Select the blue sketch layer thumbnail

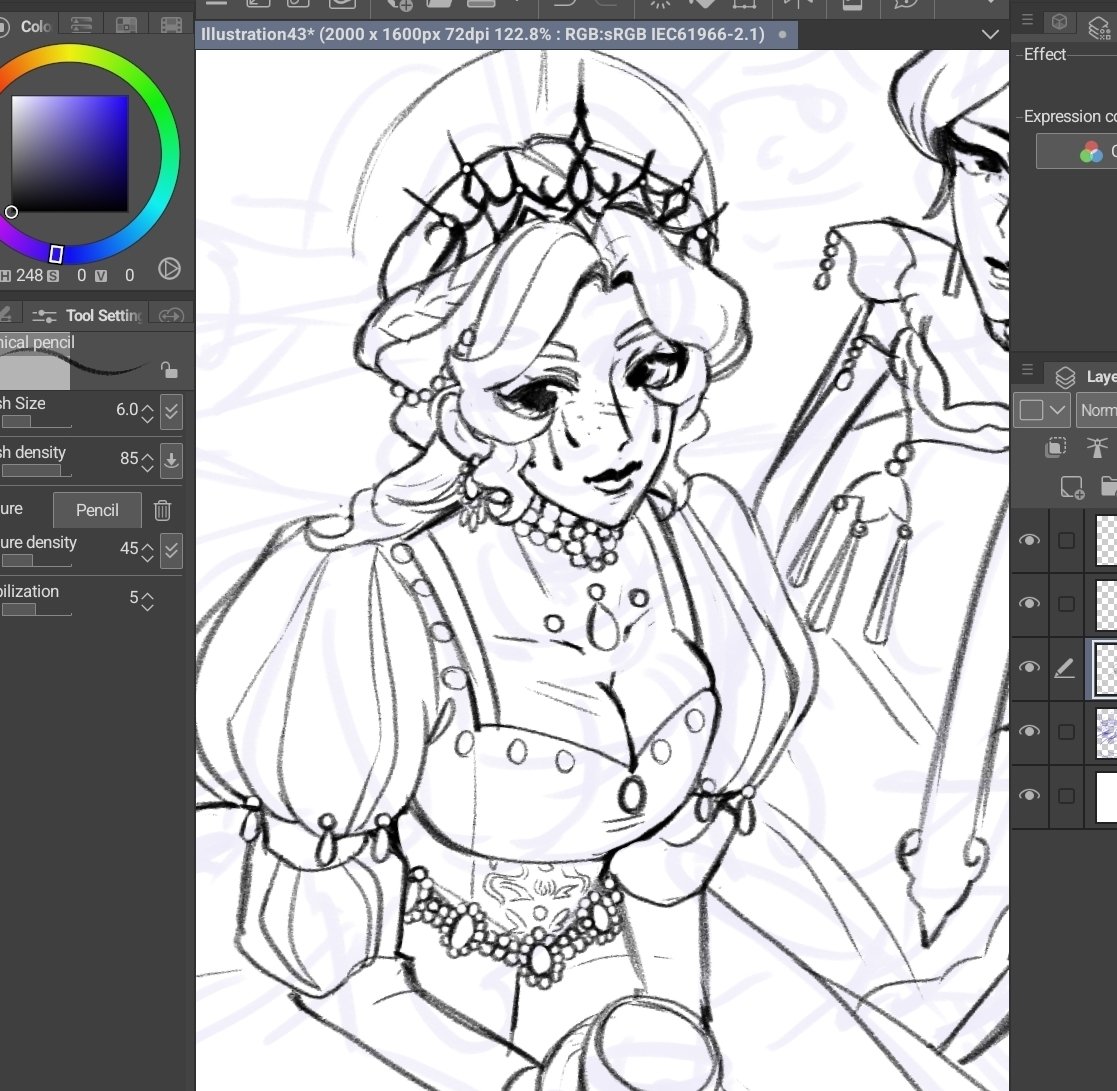(1106, 733)
